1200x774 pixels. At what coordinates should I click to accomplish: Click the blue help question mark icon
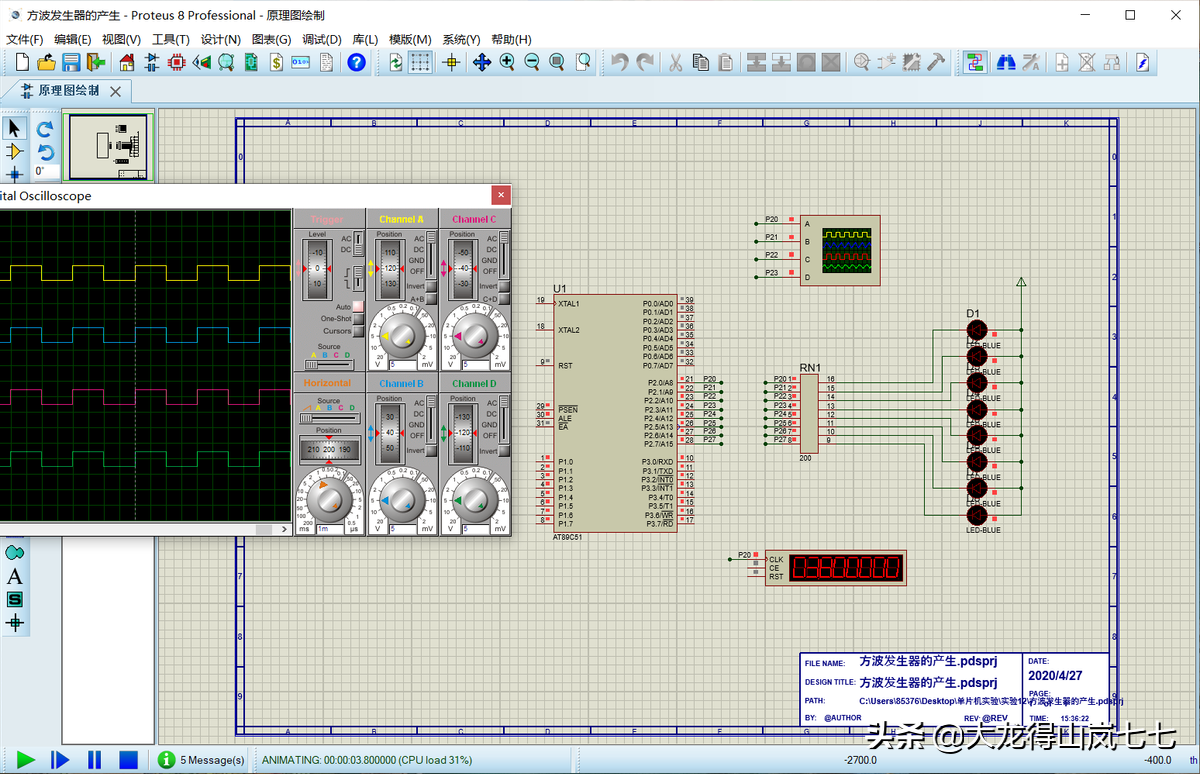(356, 62)
